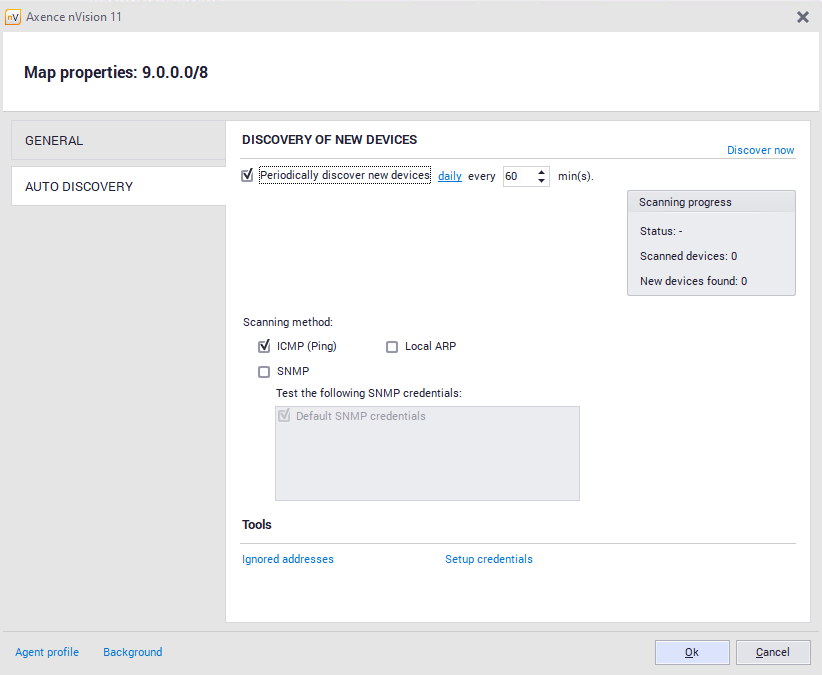
Task: Enable Local ARP scanning method
Action: [392, 347]
